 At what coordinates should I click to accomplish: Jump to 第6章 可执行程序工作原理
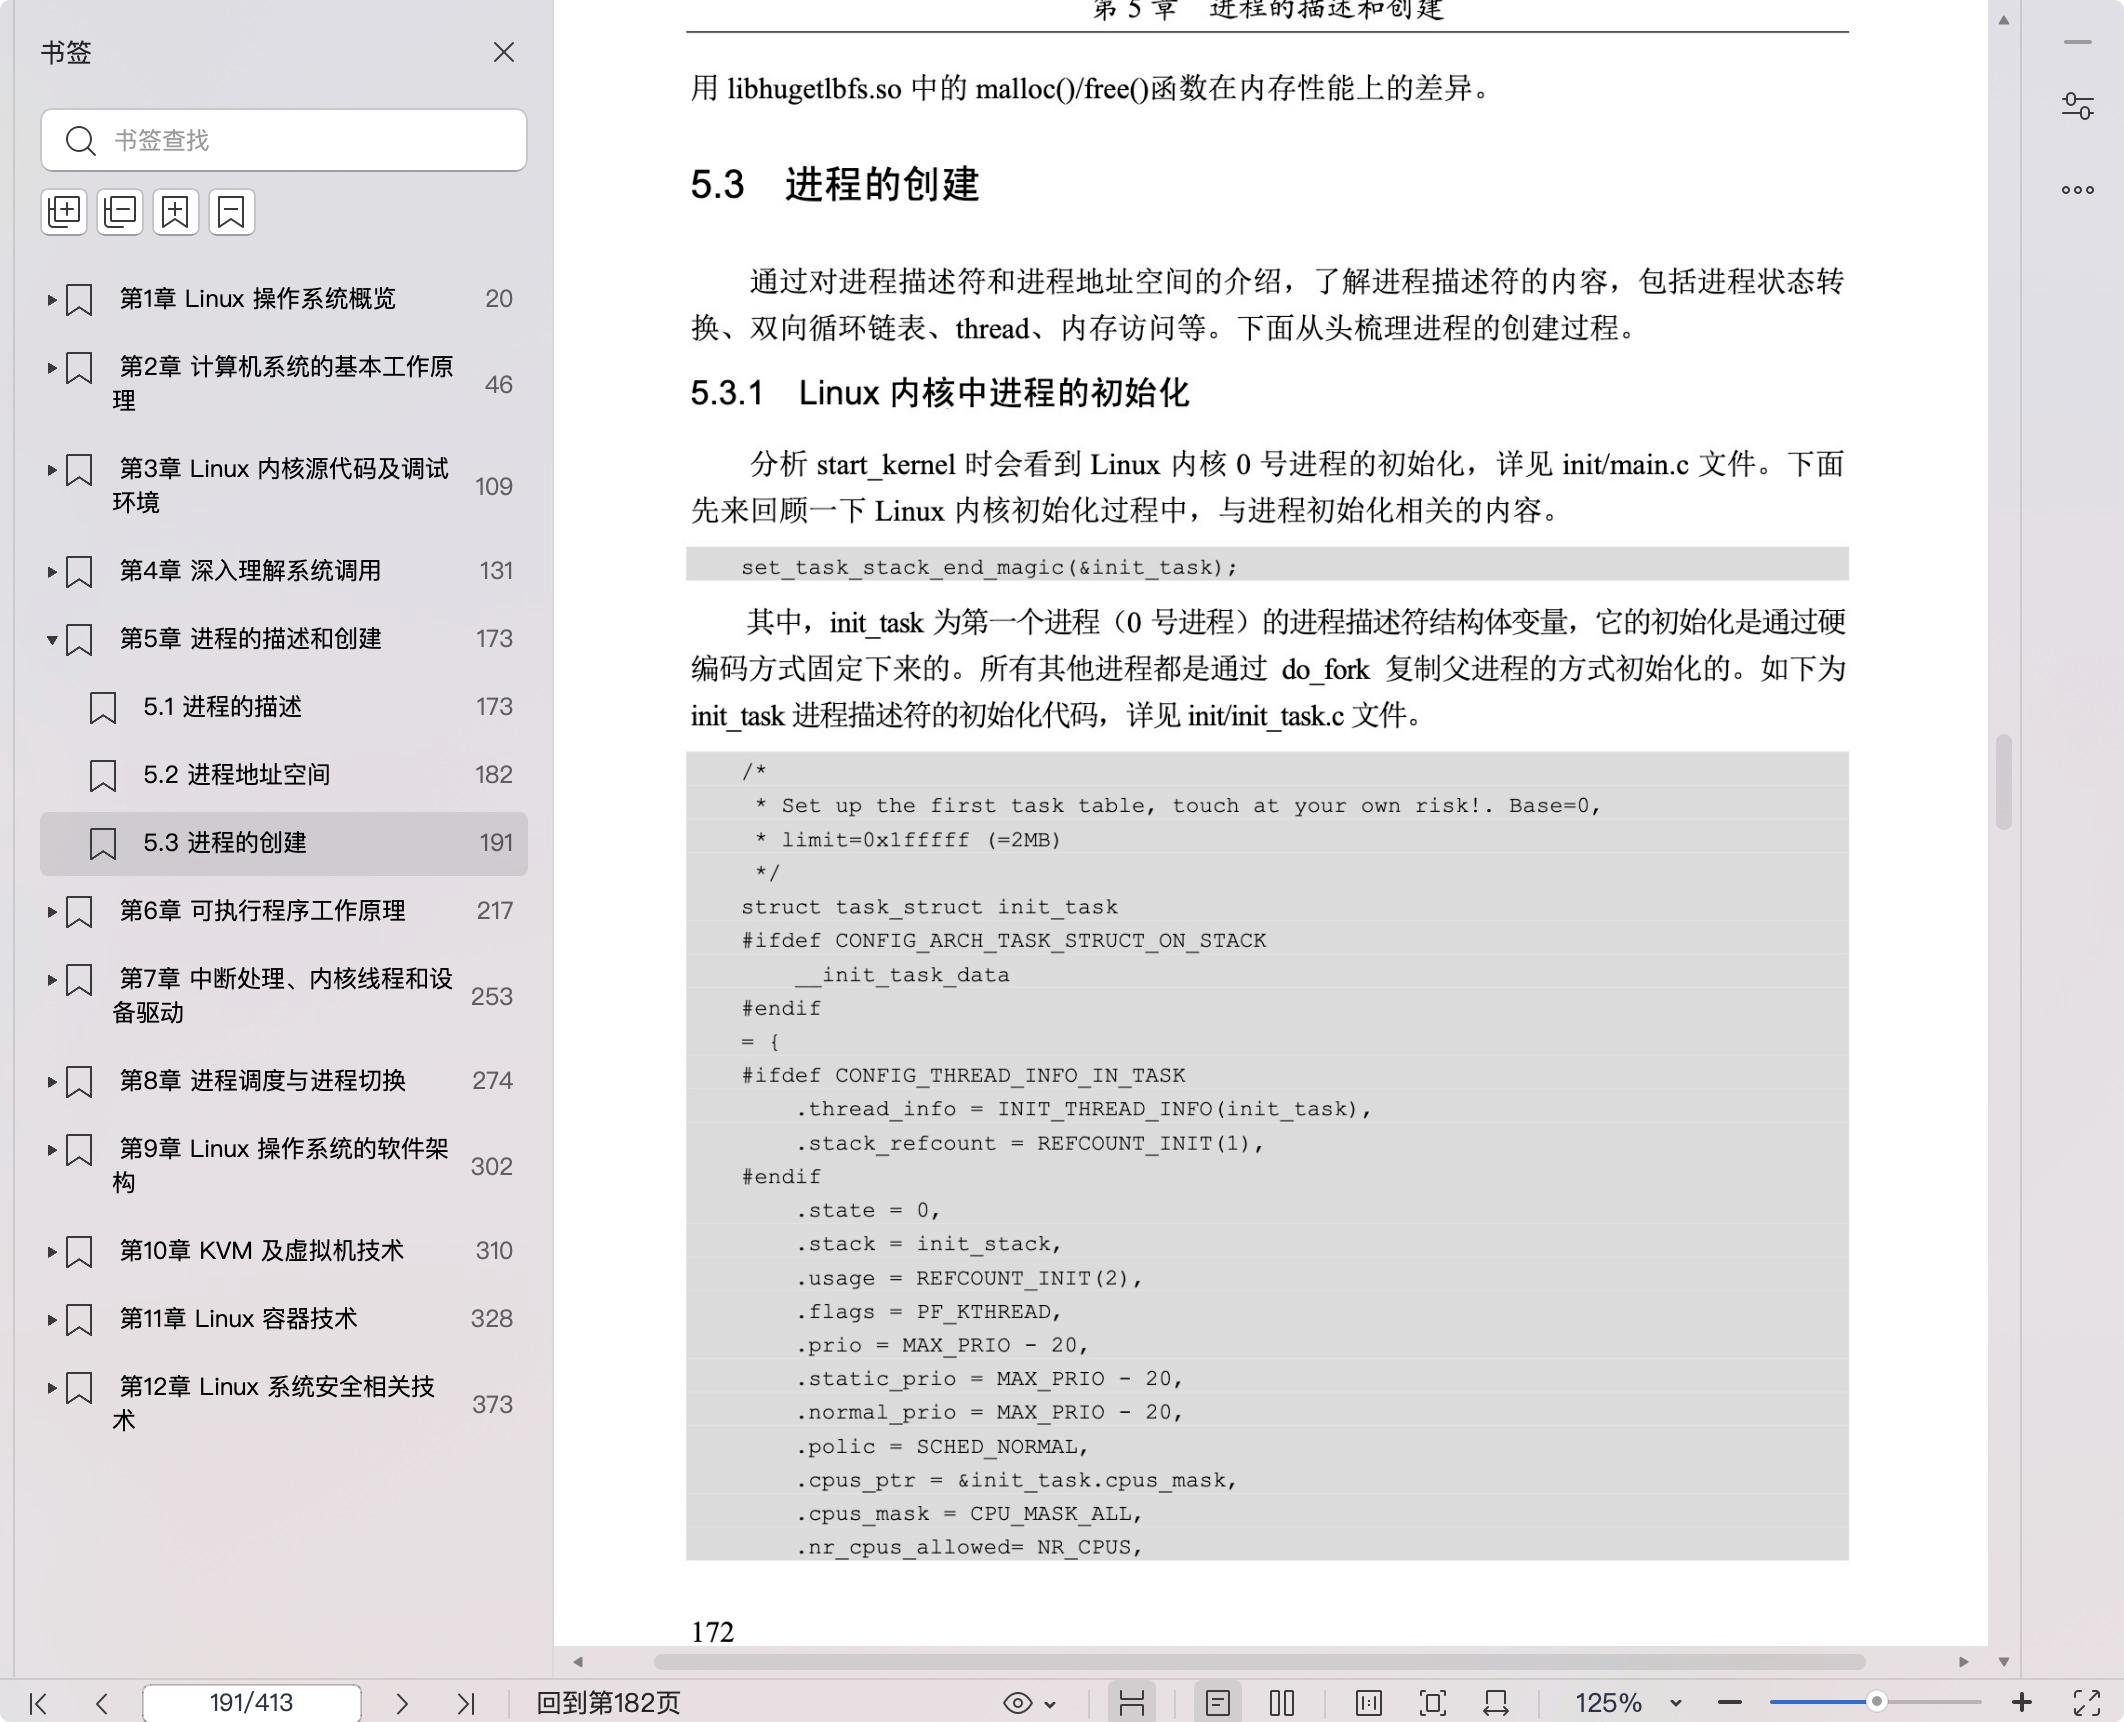point(262,911)
